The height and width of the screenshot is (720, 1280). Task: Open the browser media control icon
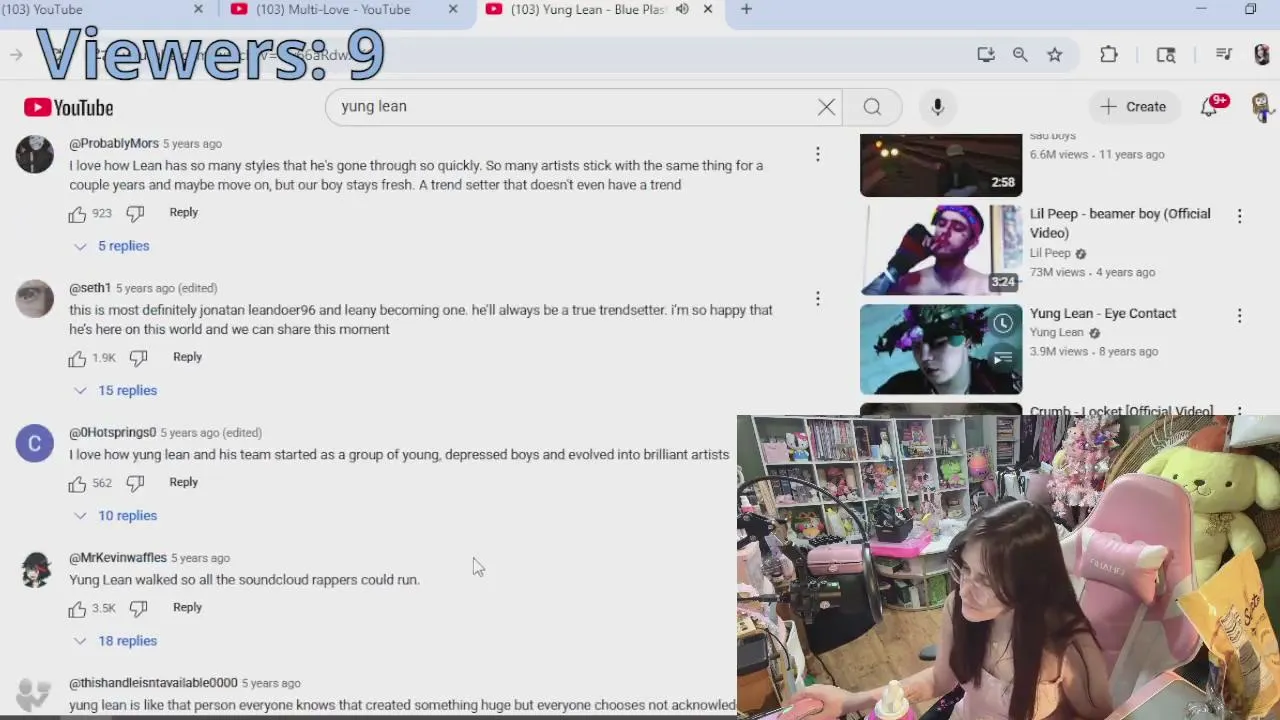coord(1223,55)
